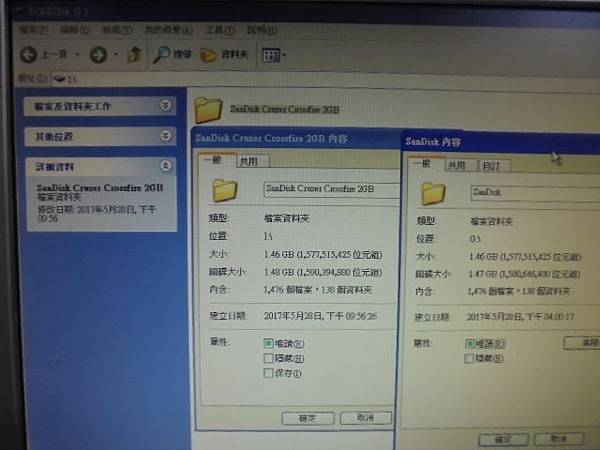This screenshot has height=450, width=600.
Task: Click 確定 in SanDisk properties dialog
Action: point(504,439)
